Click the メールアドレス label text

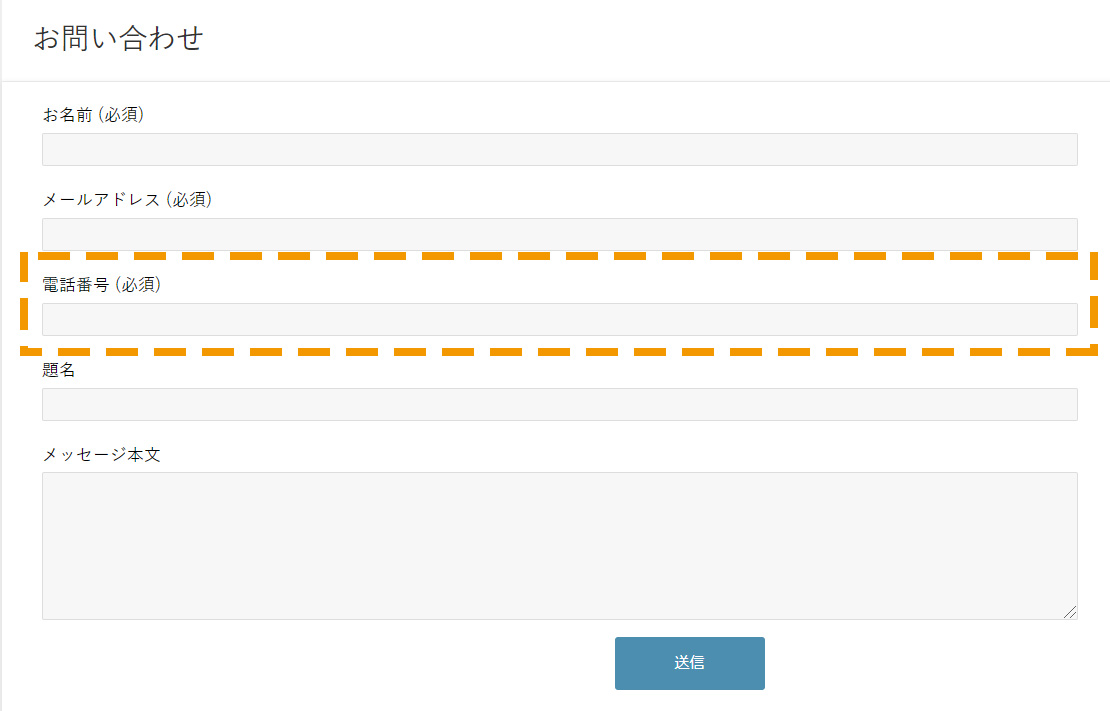pos(101,199)
